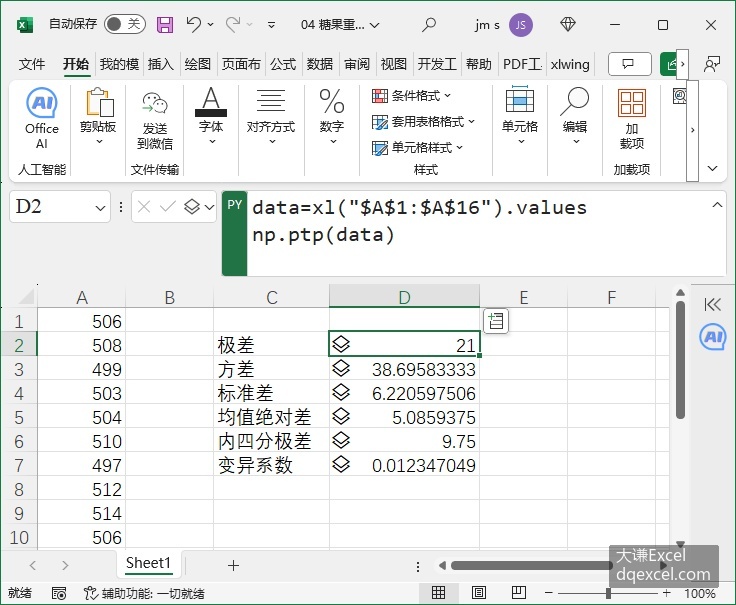Open the 编辑 editing group
Viewport: 736px width, 605px height.
575,116
